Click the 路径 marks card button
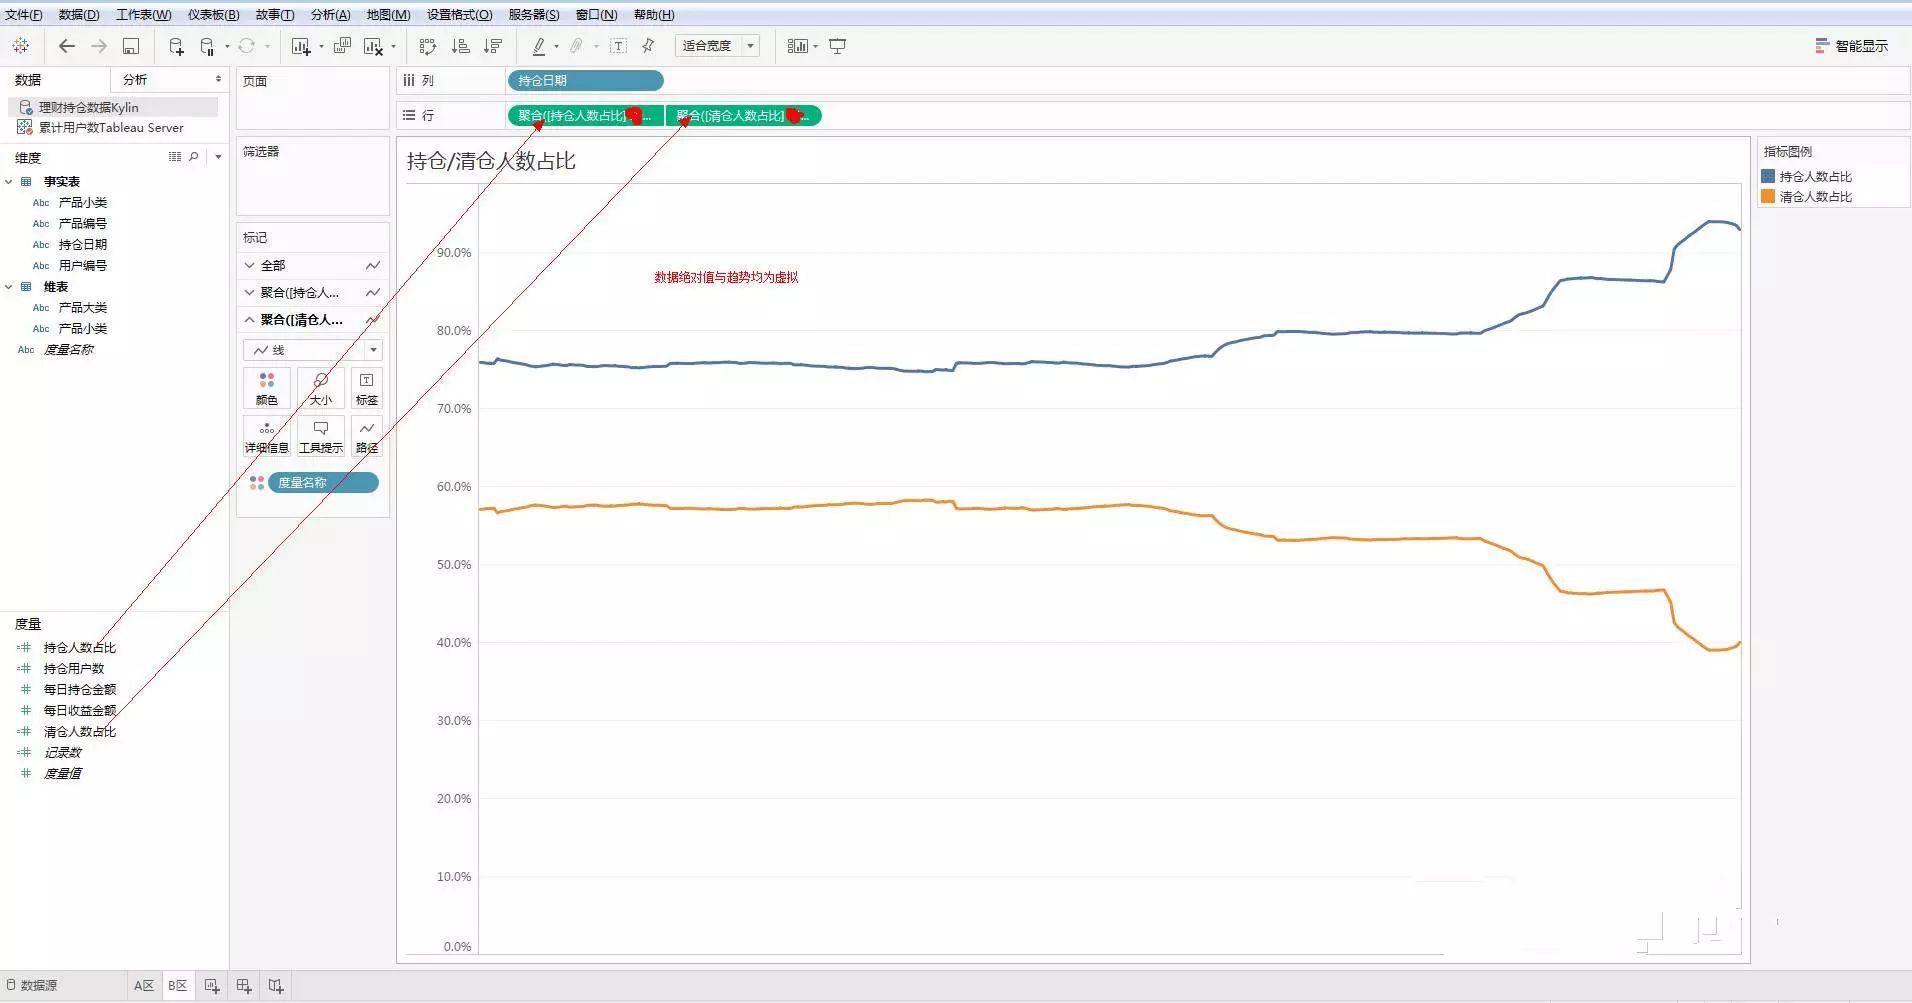1912x1003 pixels. [367, 436]
